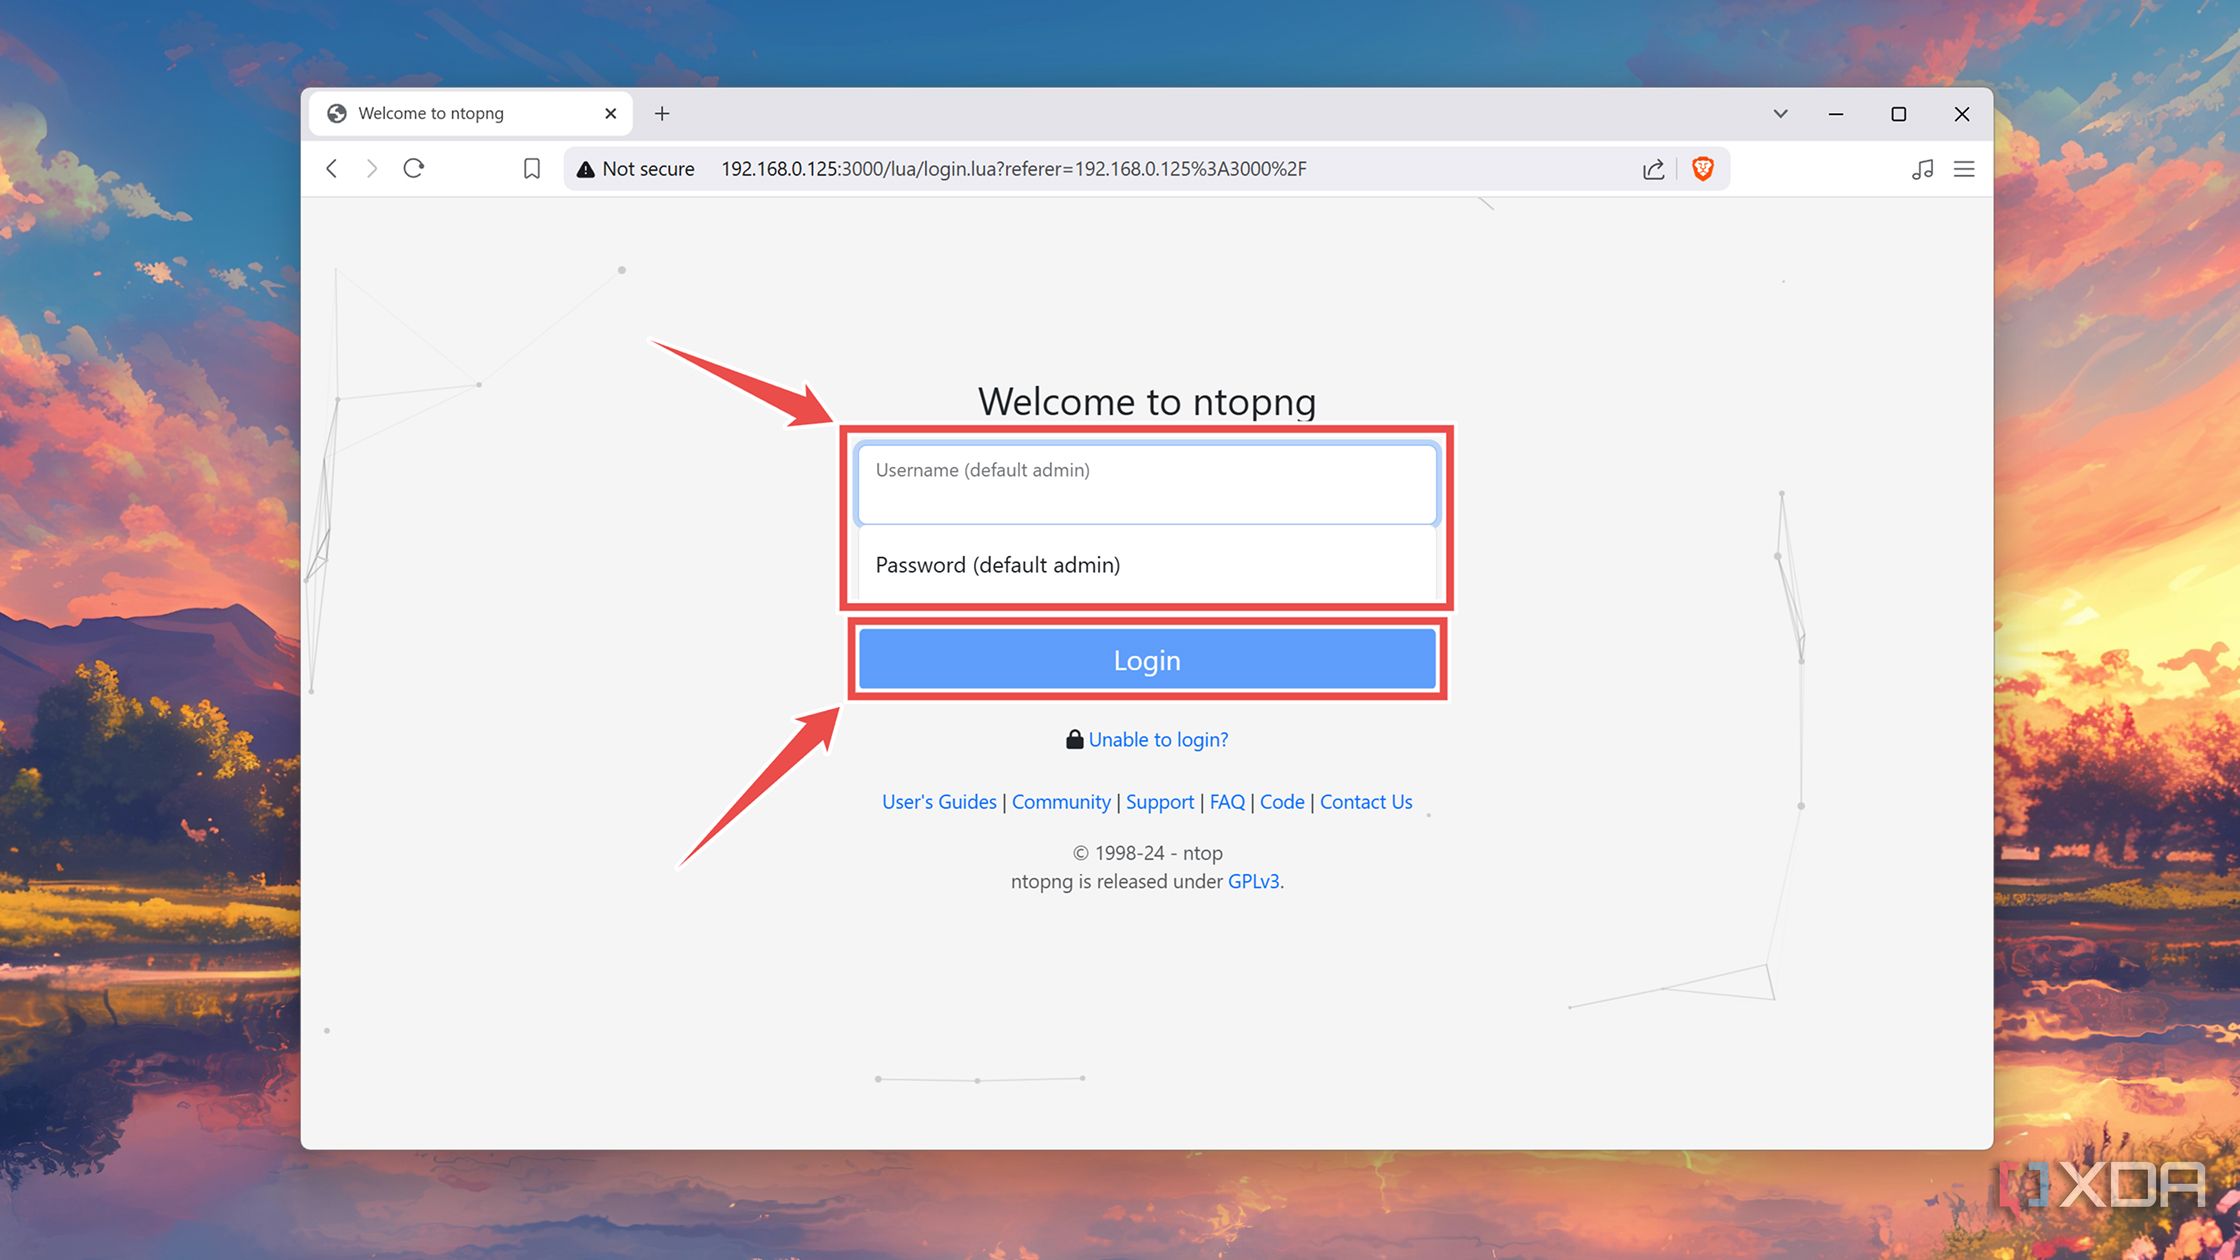Click the Not secure warning icon

pos(585,168)
